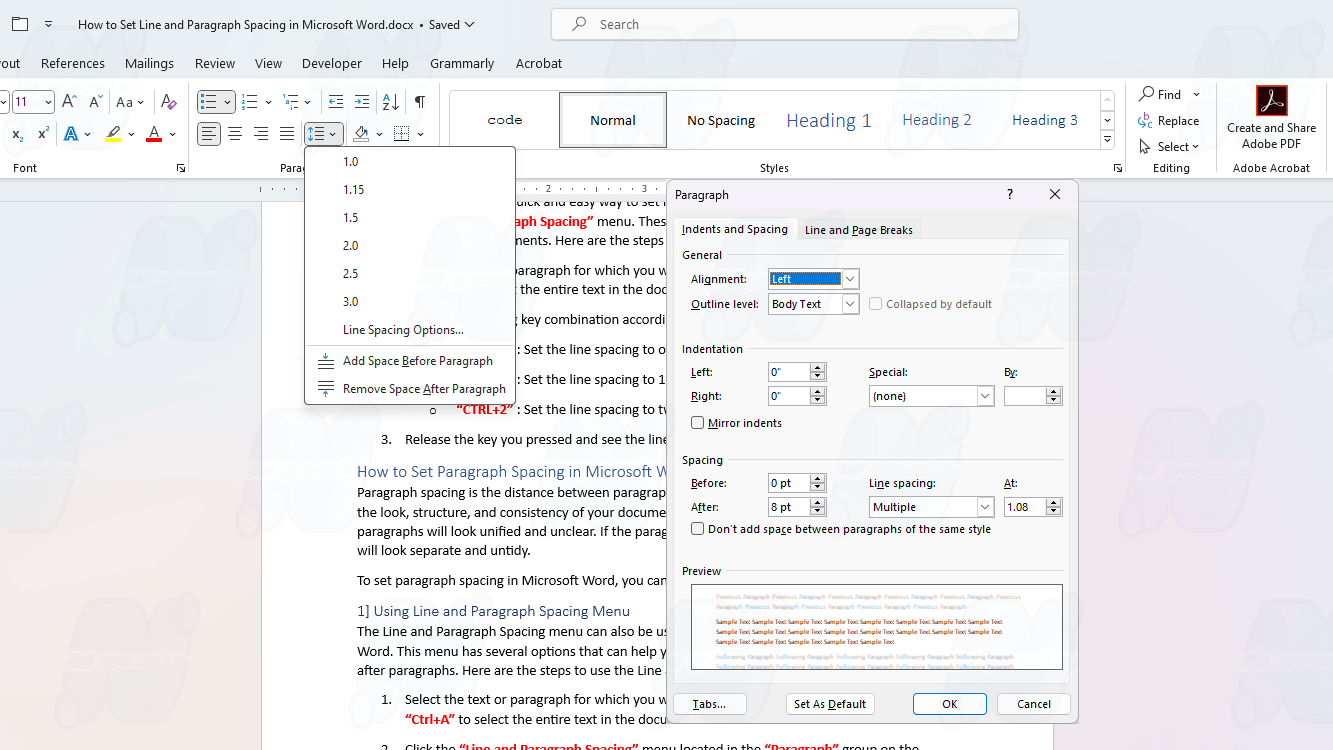Choose Line Spacing Options from the menu

point(403,330)
